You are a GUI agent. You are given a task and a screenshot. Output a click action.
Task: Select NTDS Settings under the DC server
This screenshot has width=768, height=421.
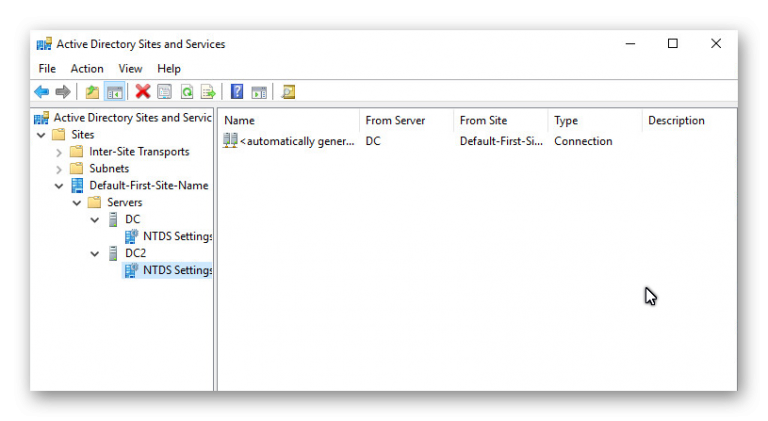click(177, 237)
